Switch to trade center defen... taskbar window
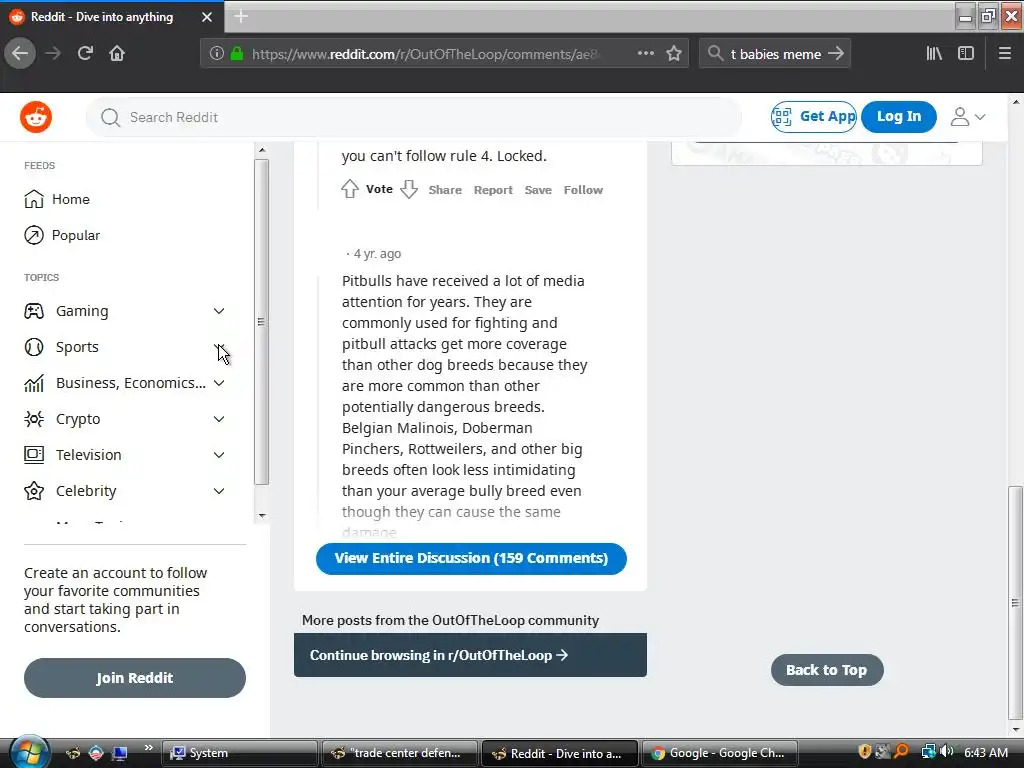1024x768 pixels. coord(399,753)
